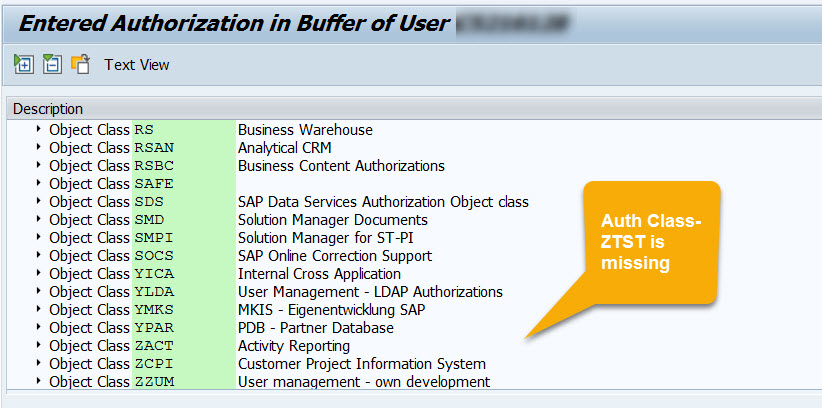The image size is (822, 408).
Task: Expand Object Class ZZUM node
Action: (39, 382)
